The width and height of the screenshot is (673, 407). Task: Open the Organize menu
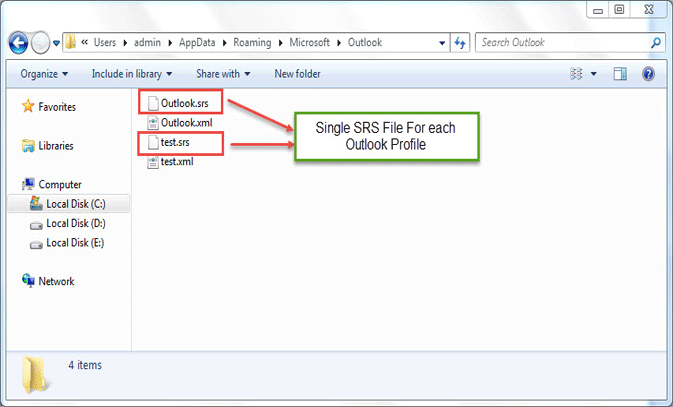[x=44, y=74]
